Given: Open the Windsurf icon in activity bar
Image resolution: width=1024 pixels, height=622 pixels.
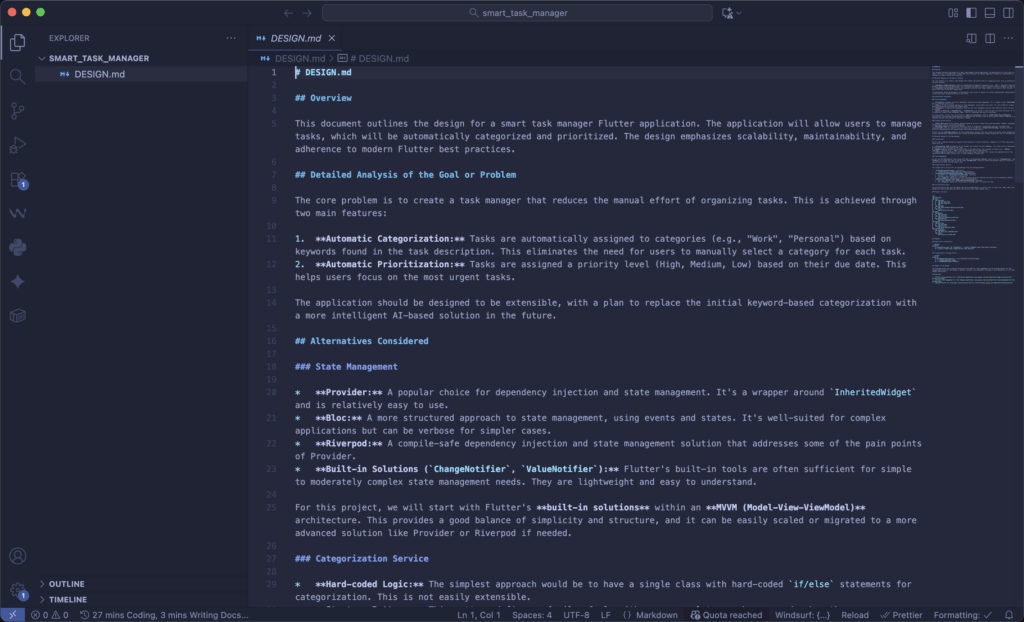Looking at the screenshot, I should [17, 213].
